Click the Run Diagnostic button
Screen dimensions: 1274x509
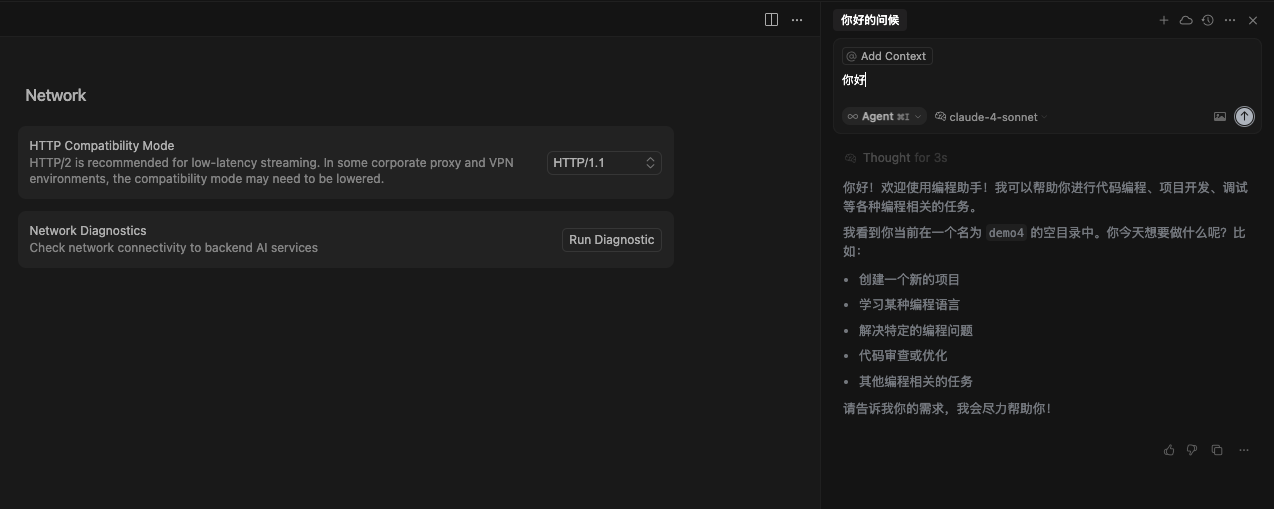pos(611,240)
